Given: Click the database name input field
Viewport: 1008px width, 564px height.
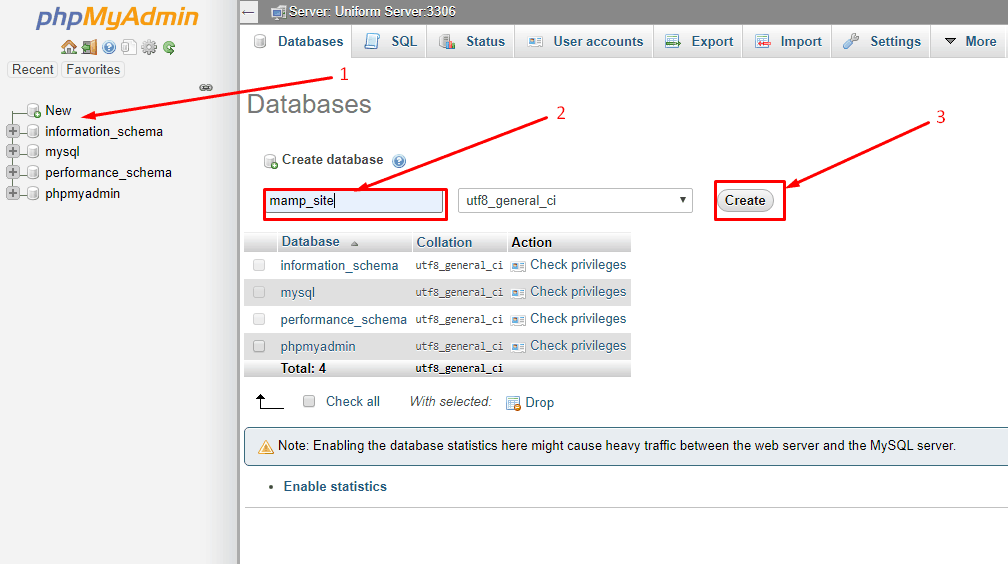Looking at the screenshot, I should 355,201.
